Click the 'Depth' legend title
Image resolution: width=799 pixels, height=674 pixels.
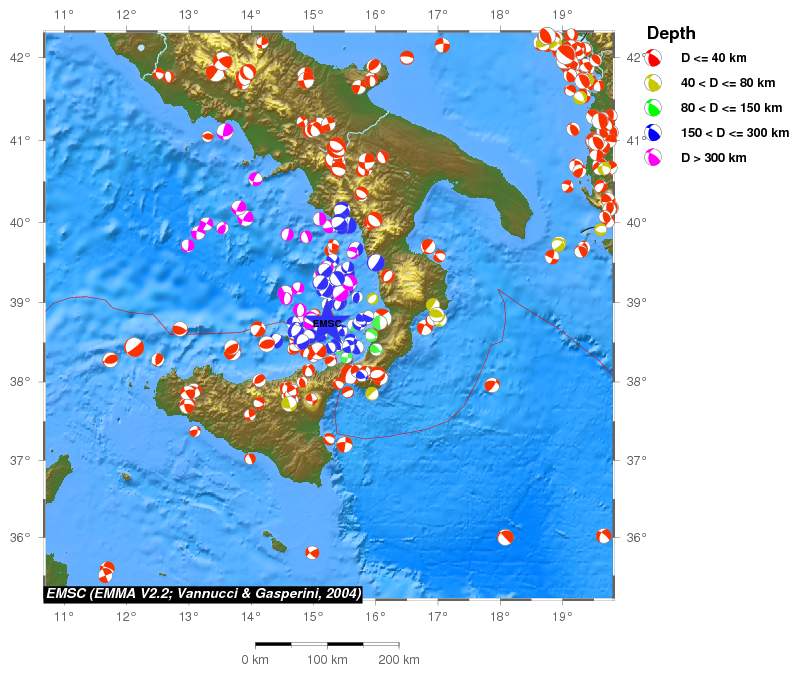[671, 33]
